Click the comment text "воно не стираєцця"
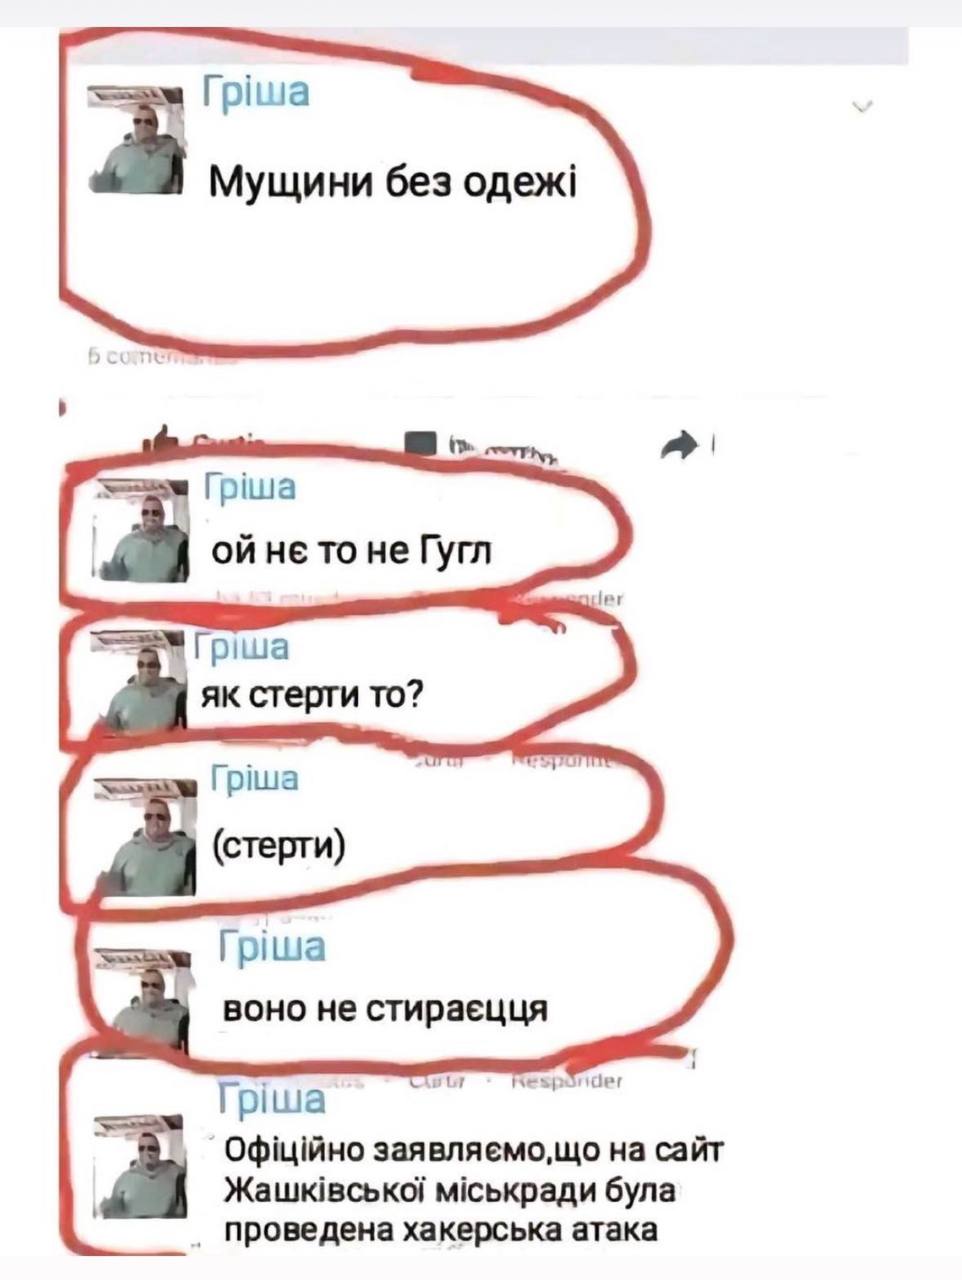This screenshot has height=1280, width=962. pyautogui.click(x=384, y=1009)
